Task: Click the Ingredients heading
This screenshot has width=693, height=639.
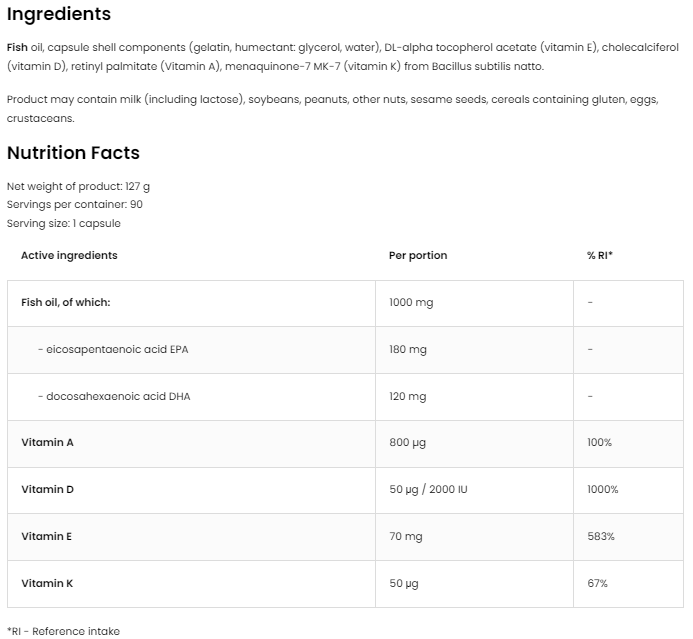Action: click(59, 15)
